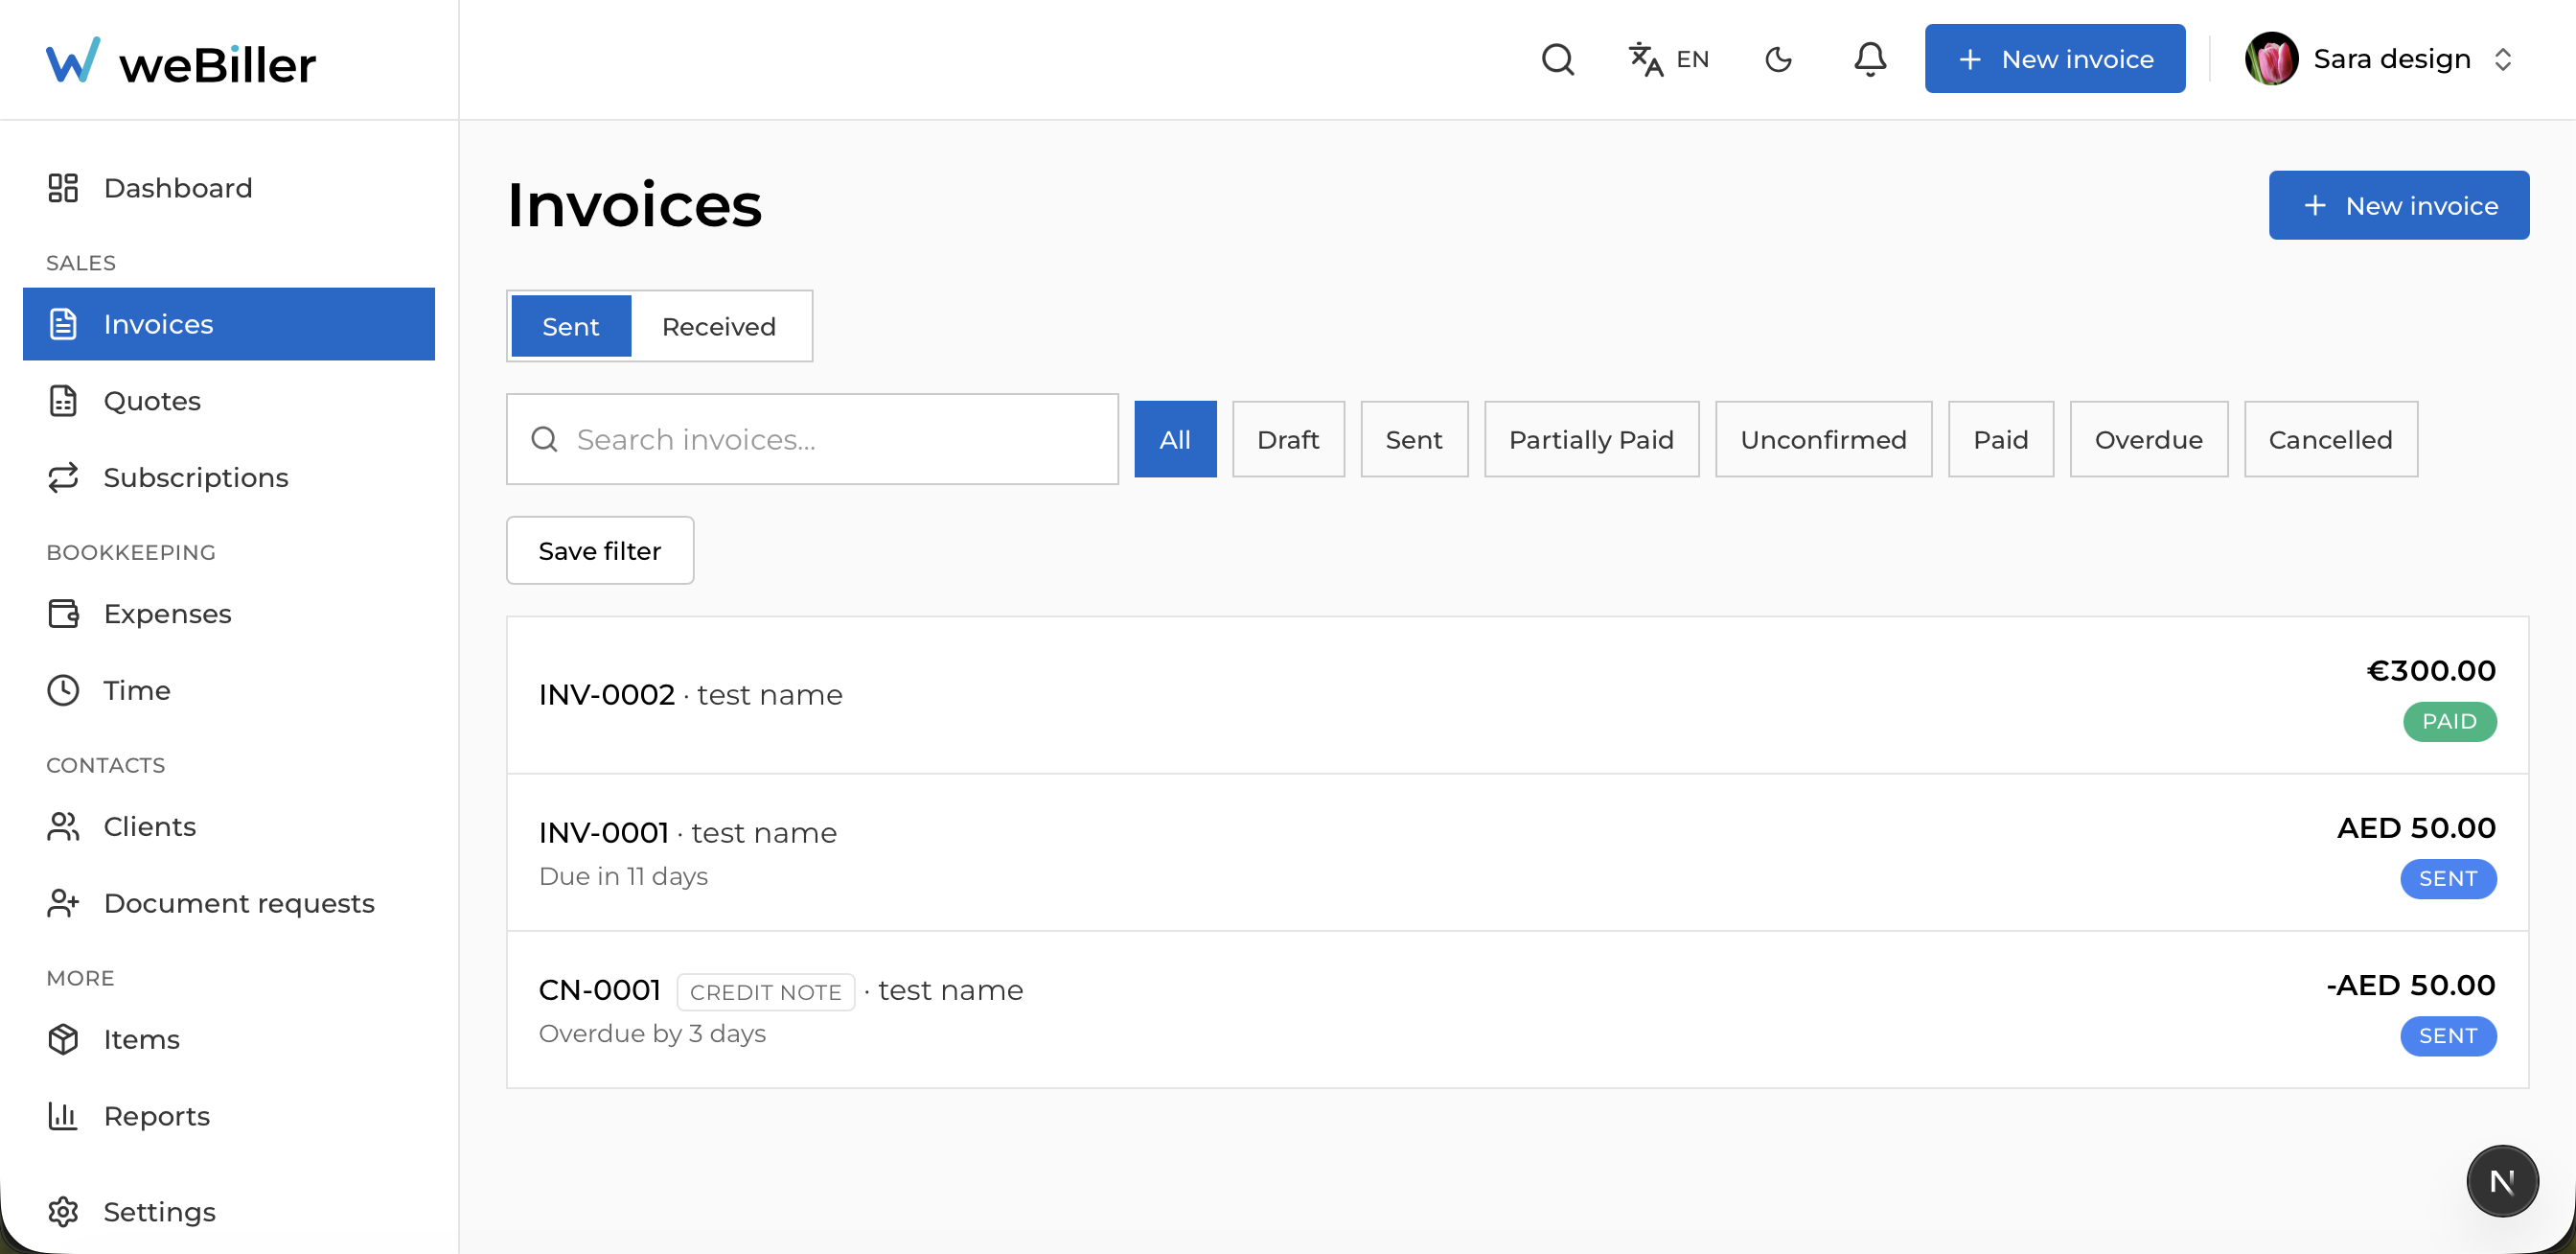
Task: Click the -AED 50.00 amount
Action: [2410, 985]
